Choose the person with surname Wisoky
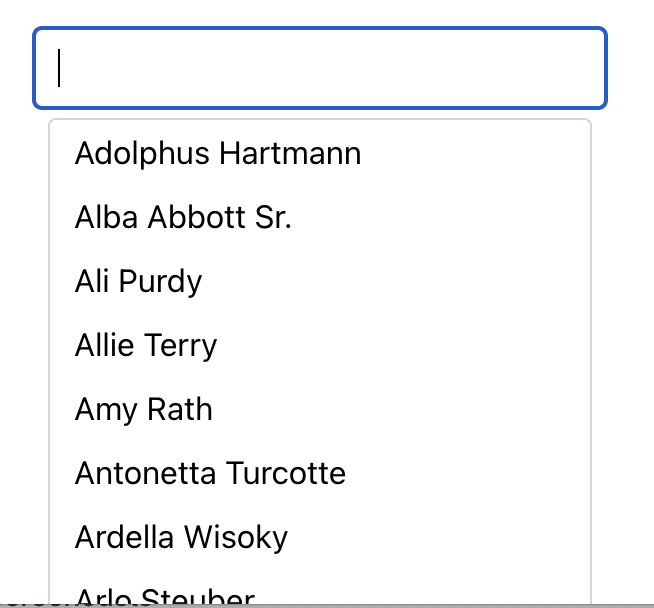 tap(181, 537)
